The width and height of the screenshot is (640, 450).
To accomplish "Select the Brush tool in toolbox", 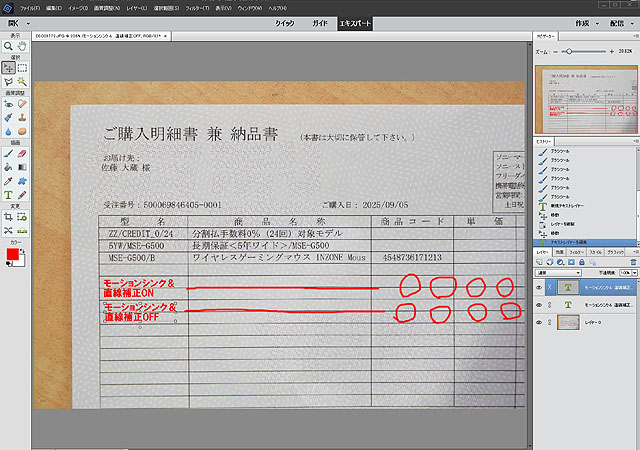I will pyautogui.click(x=8, y=154).
